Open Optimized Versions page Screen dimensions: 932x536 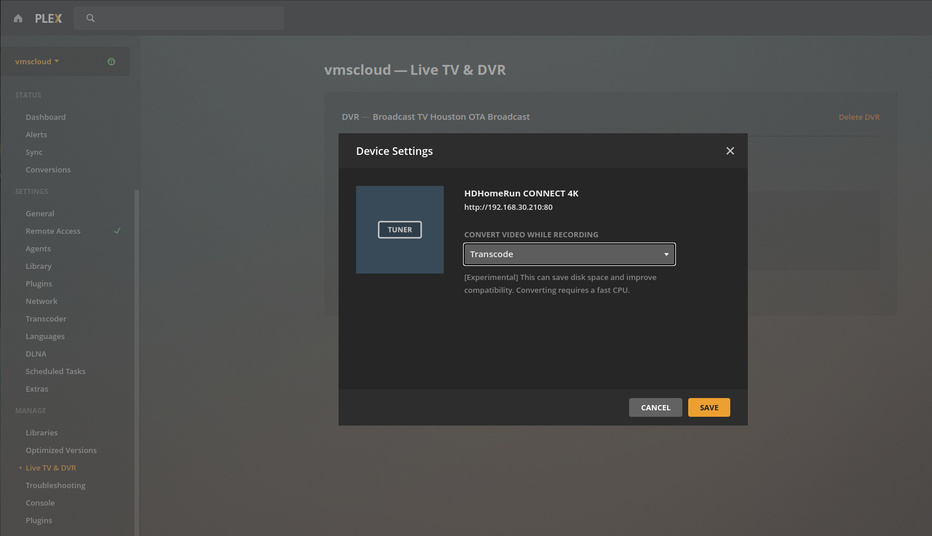[61, 450]
